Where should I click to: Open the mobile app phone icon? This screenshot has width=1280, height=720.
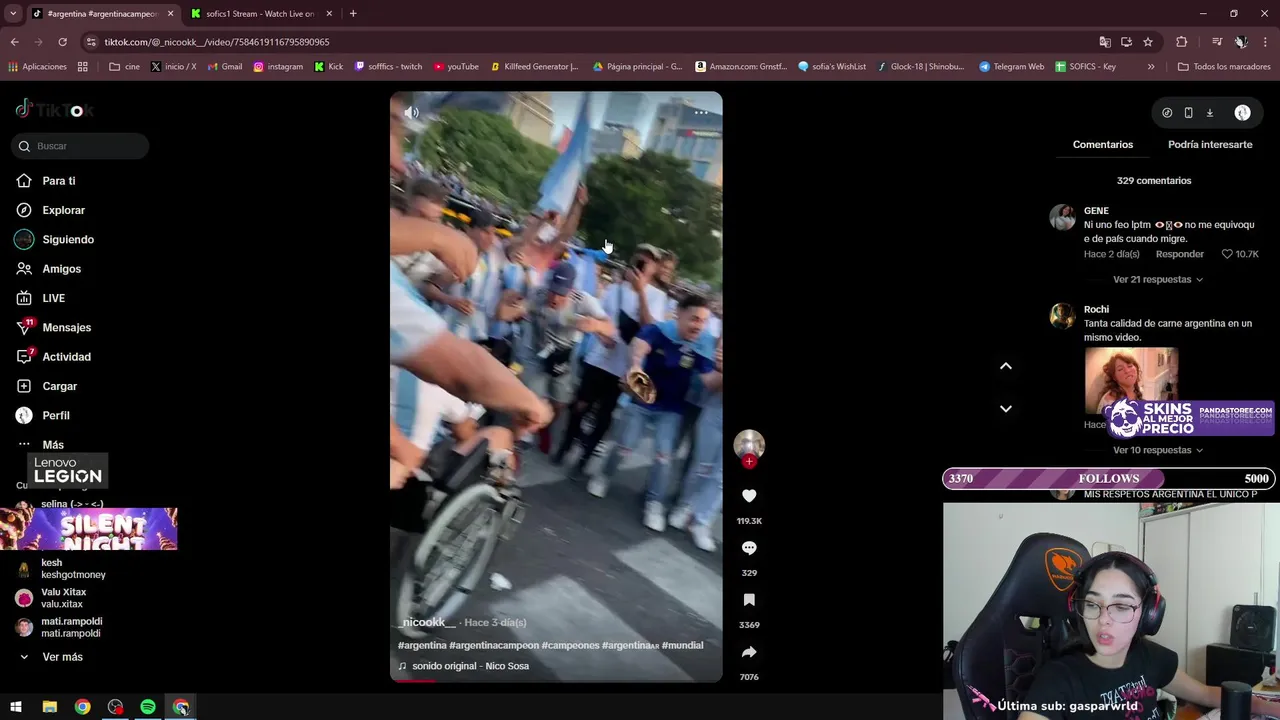click(1188, 113)
